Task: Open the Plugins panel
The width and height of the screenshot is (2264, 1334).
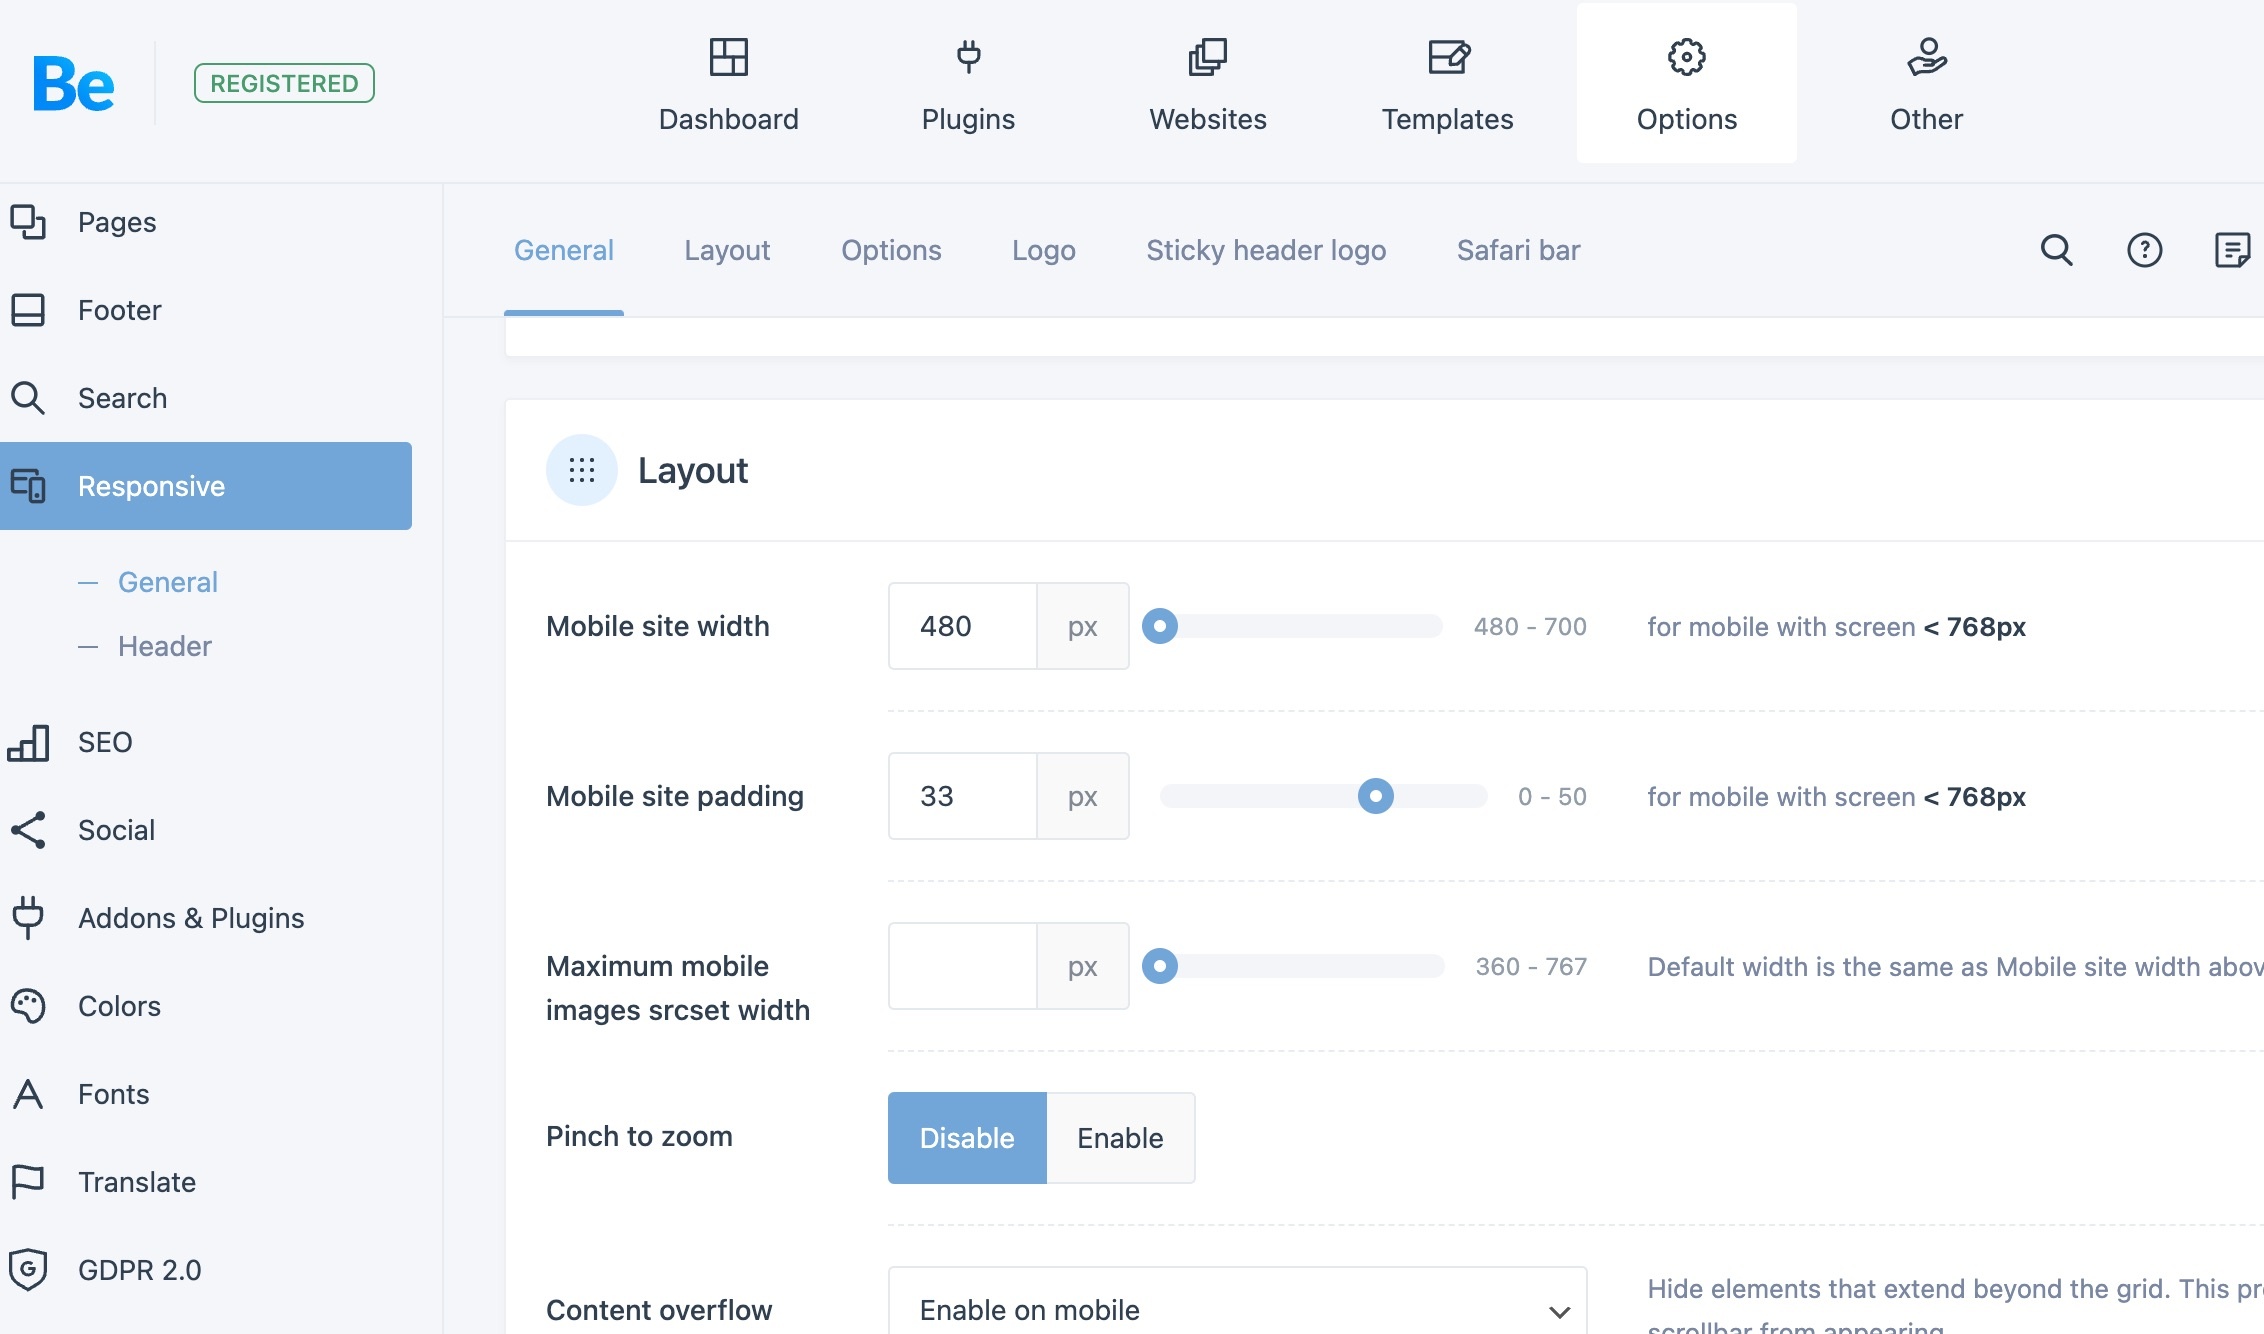Action: tap(967, 81)
